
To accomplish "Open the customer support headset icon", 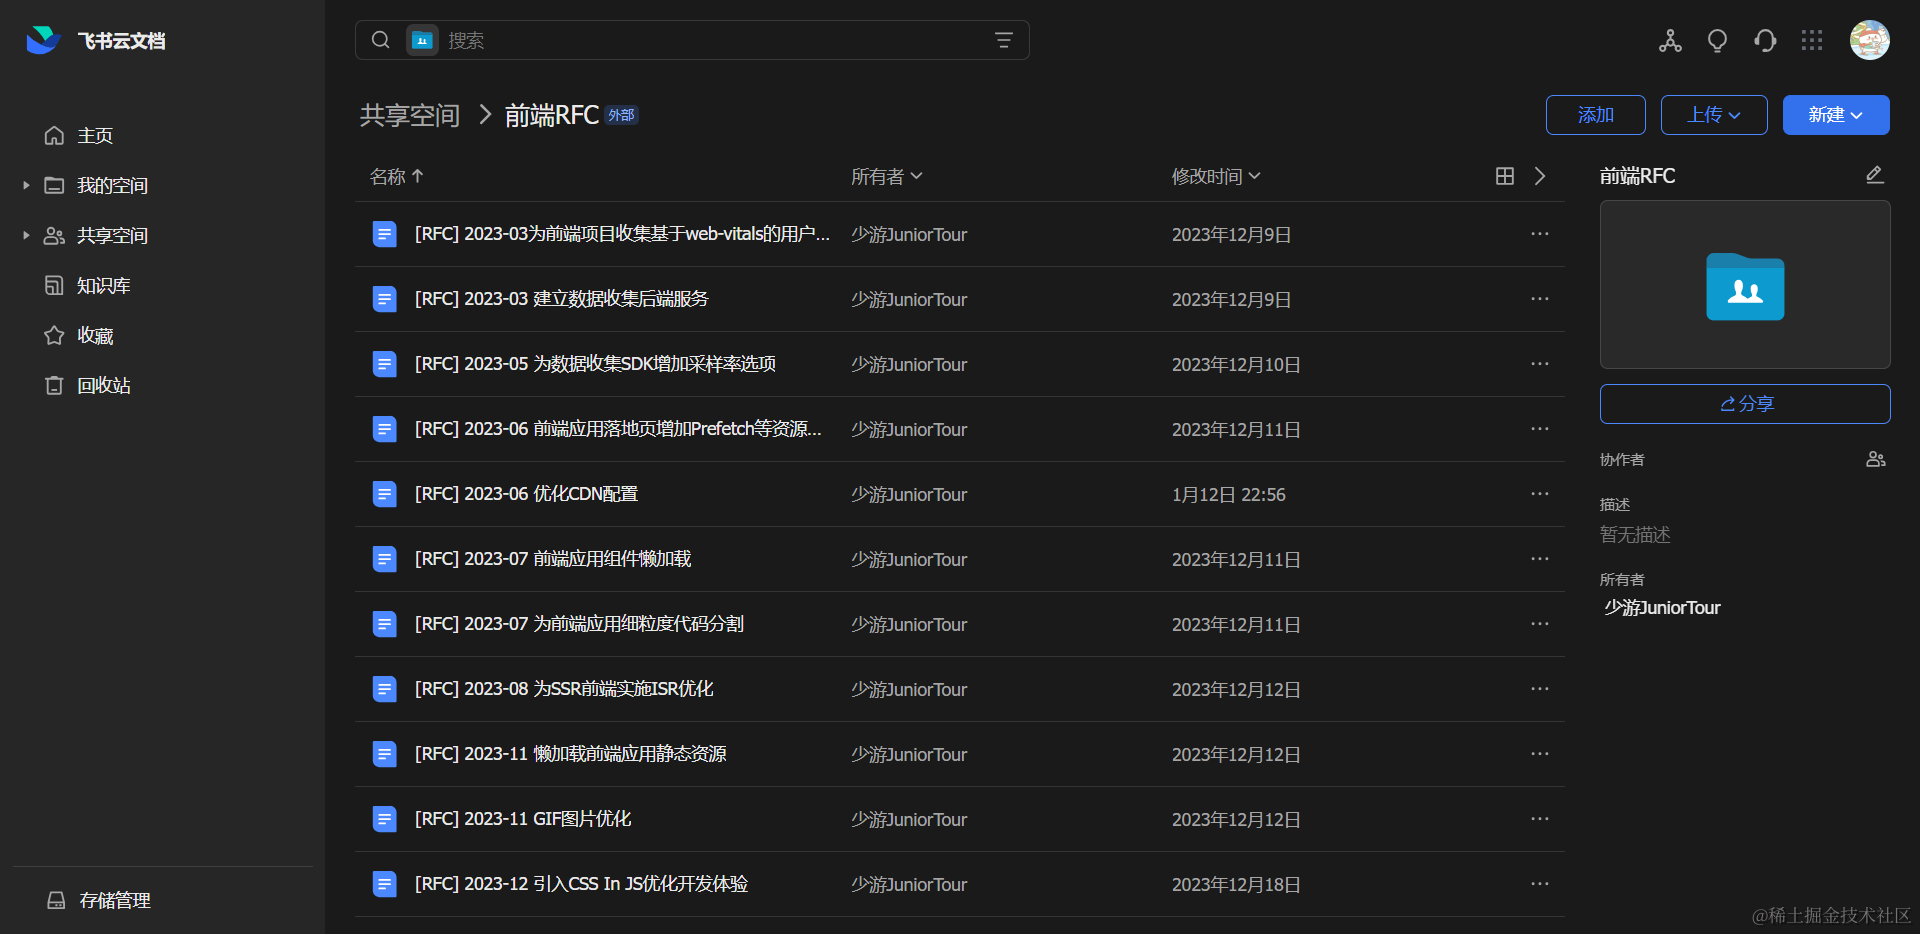I will tap(1765, 40).
